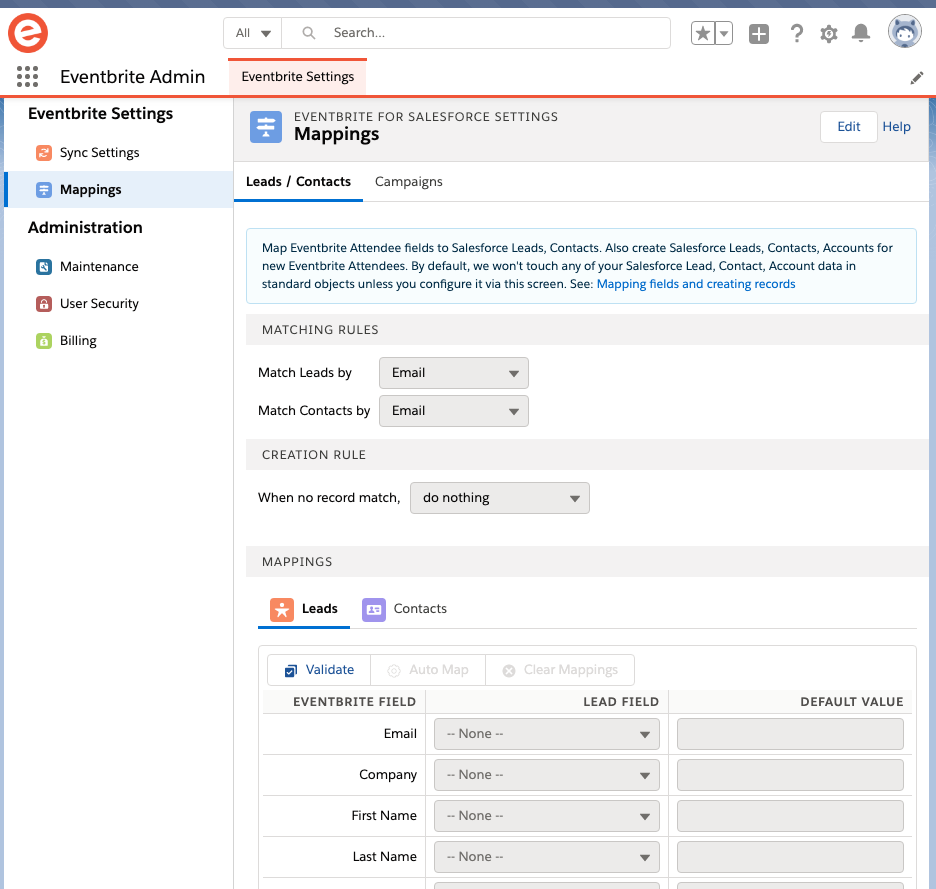Screen dimensions: 936x889
Task: Open the App Launcher grid
Action: coord(27,76)
